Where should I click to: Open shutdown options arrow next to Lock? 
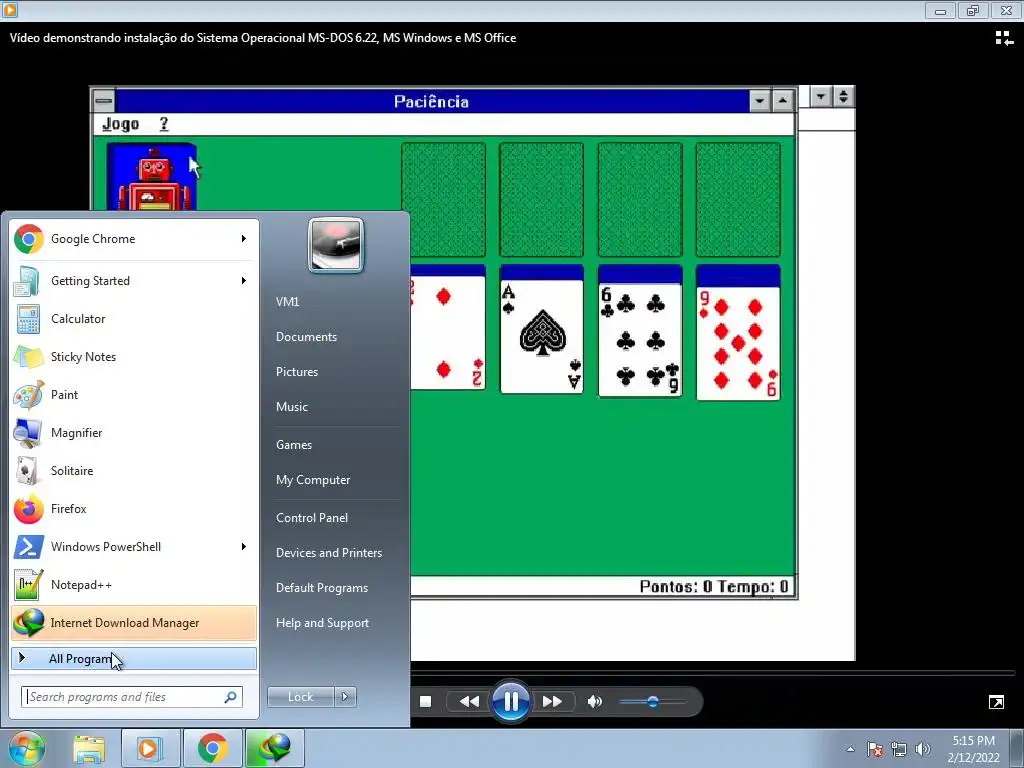point(345,697)
